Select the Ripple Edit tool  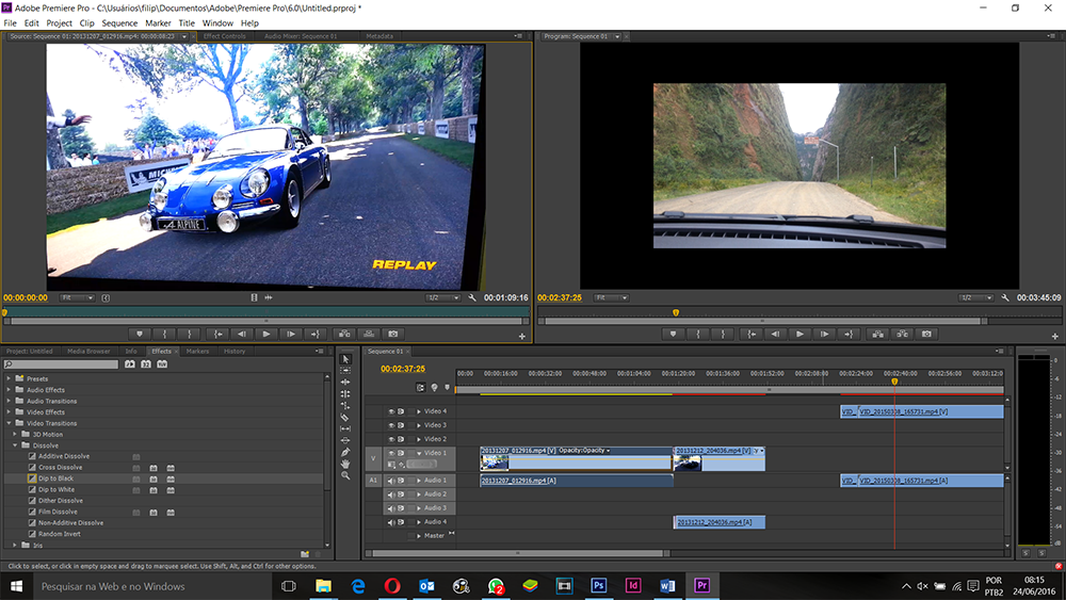[346, 382]
